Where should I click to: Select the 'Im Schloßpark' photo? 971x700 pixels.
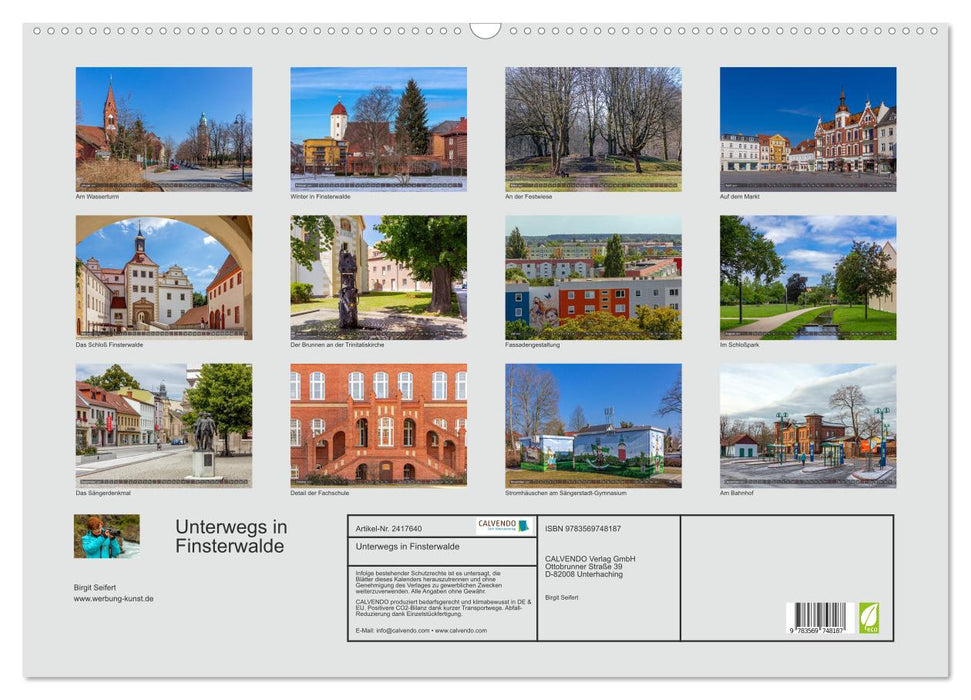[808, 278]
